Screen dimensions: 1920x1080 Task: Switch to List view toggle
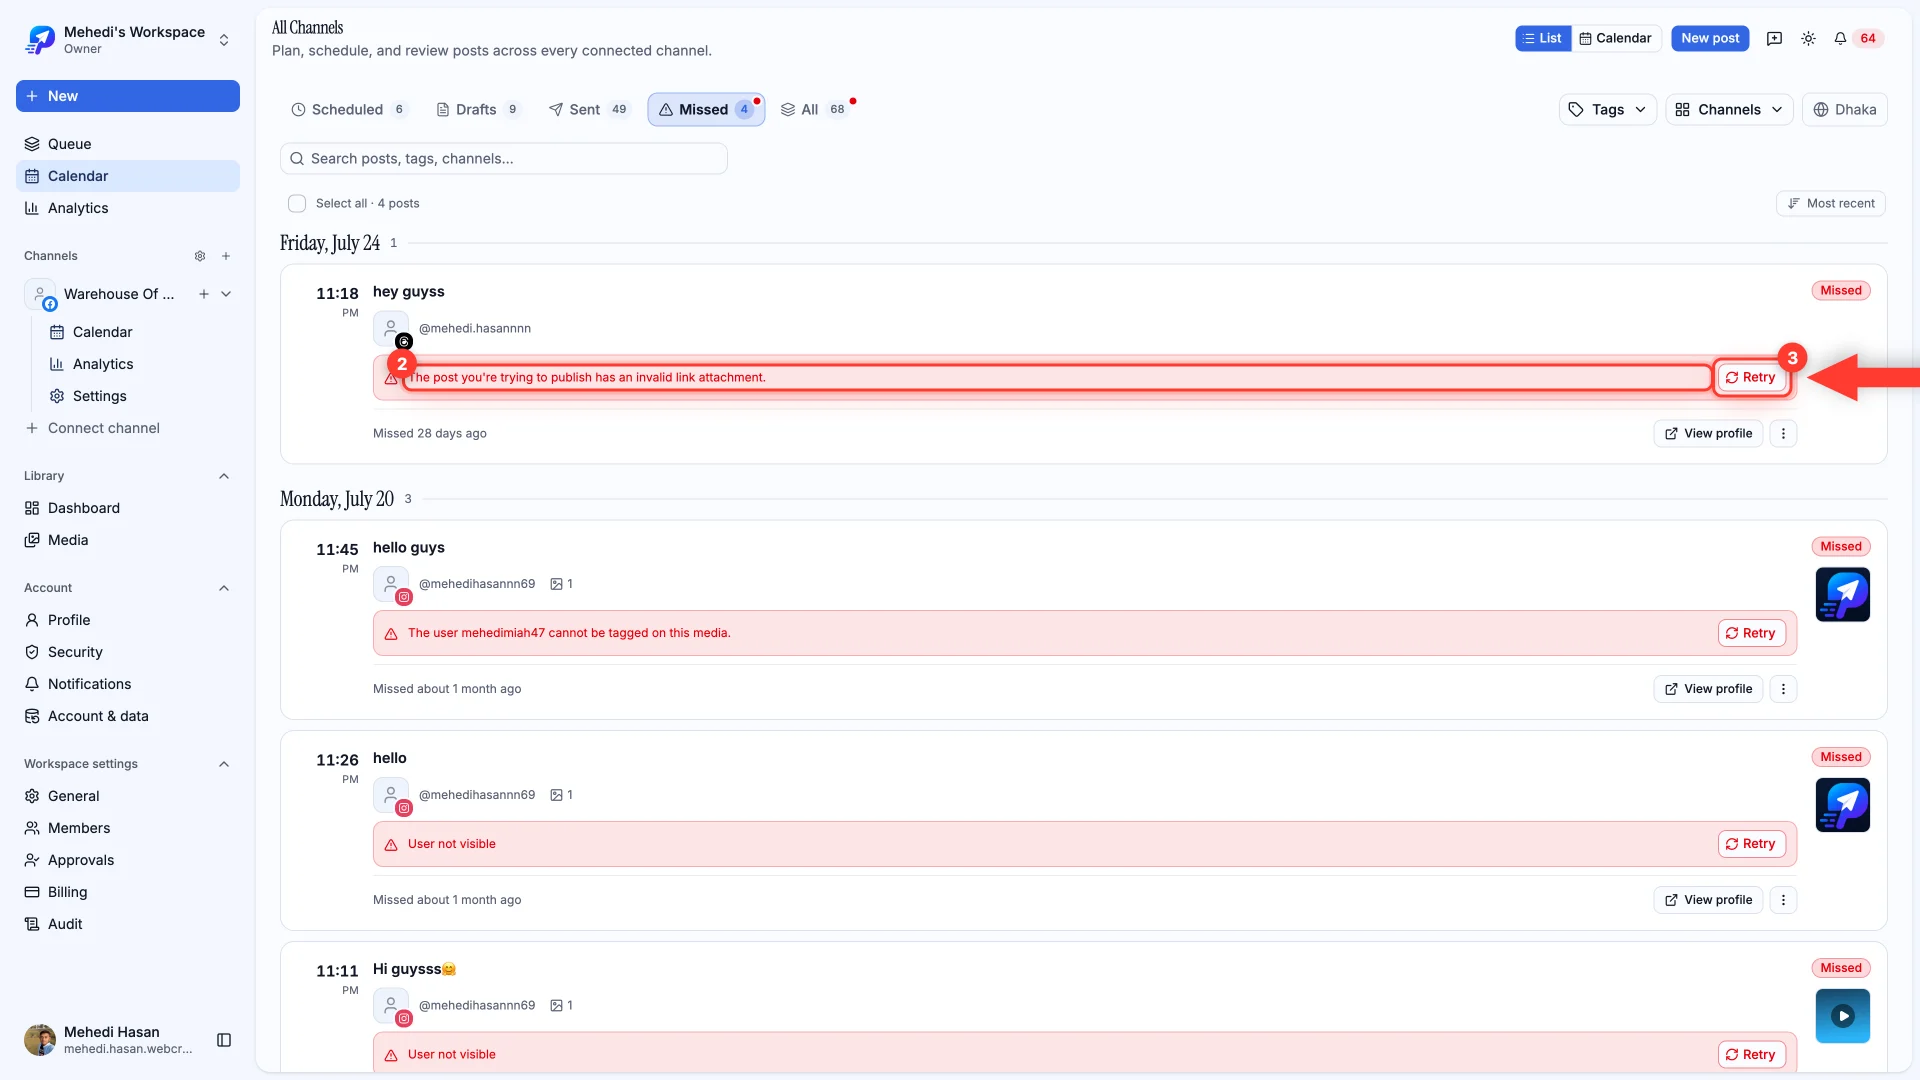(x=1543, y=38)
